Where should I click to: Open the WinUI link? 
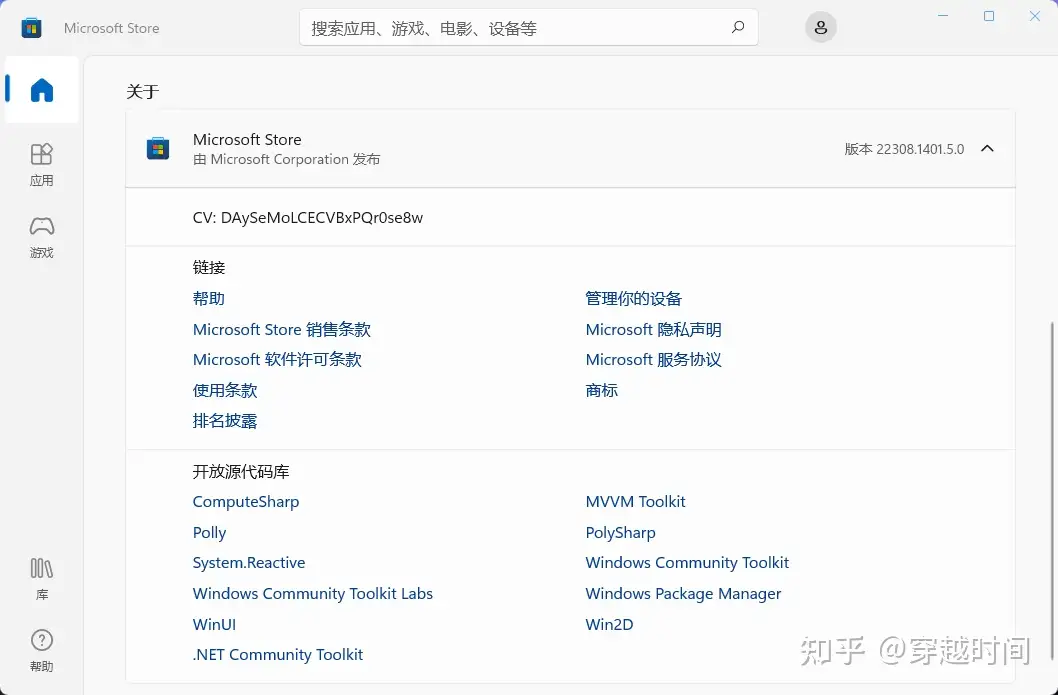[214, 624]
